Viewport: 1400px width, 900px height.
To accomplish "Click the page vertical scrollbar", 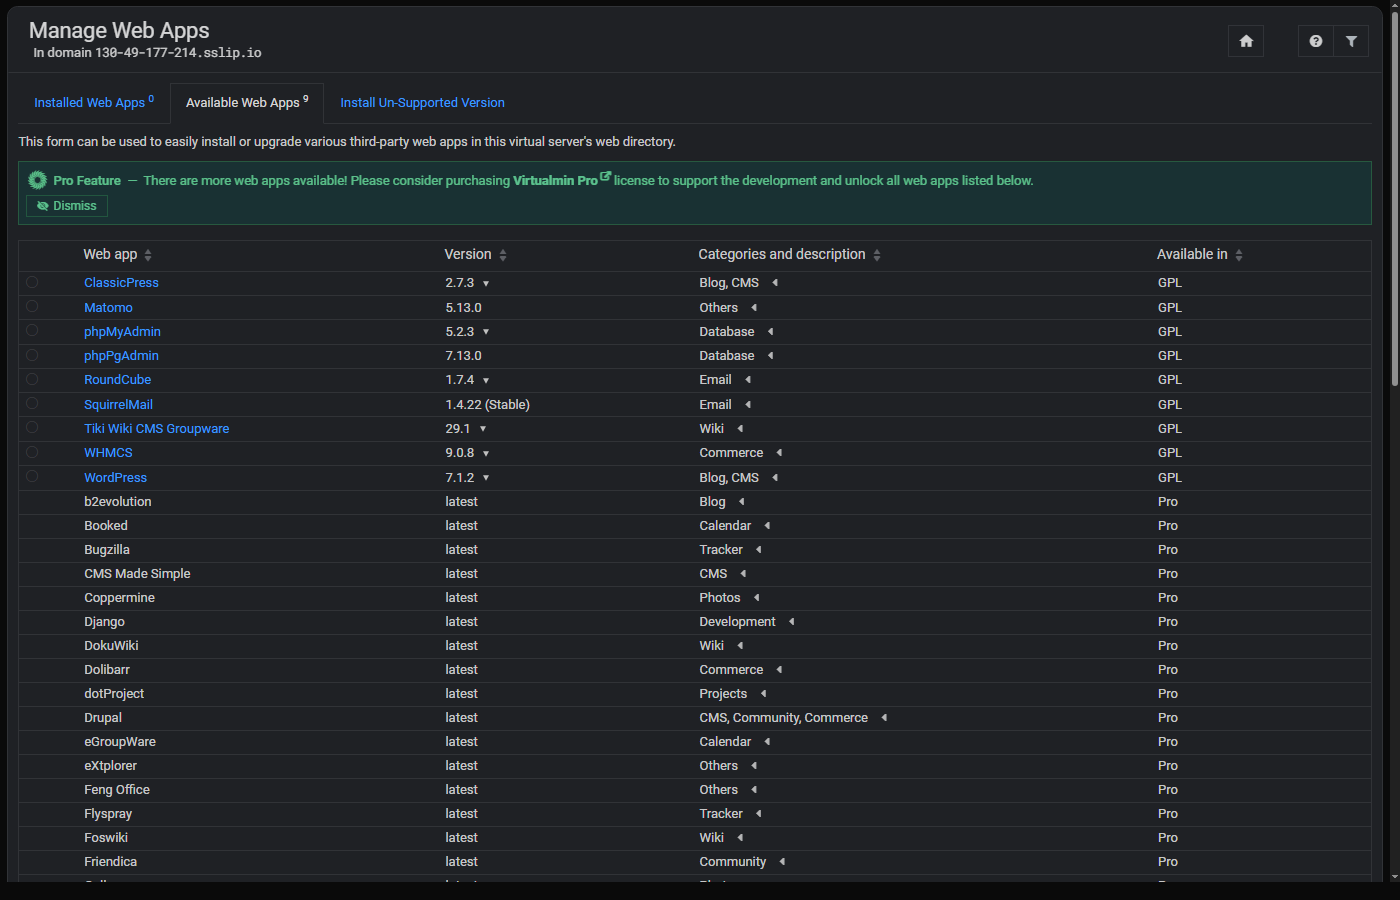I will 1394,200.
